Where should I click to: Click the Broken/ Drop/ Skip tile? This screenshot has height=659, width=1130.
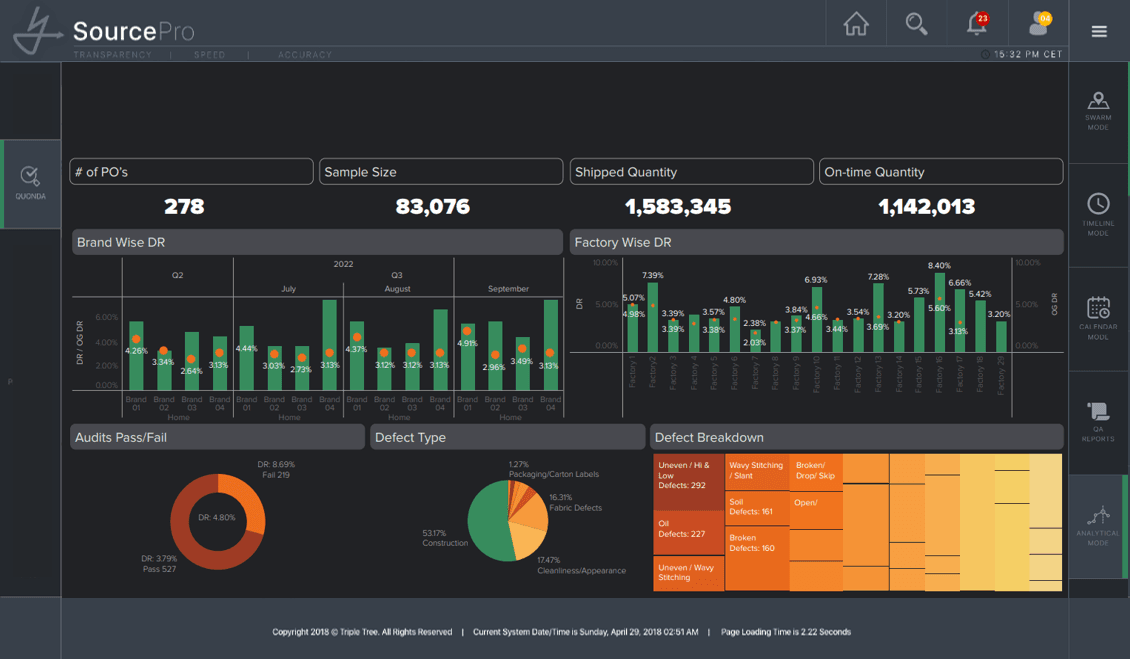(816, 472)
